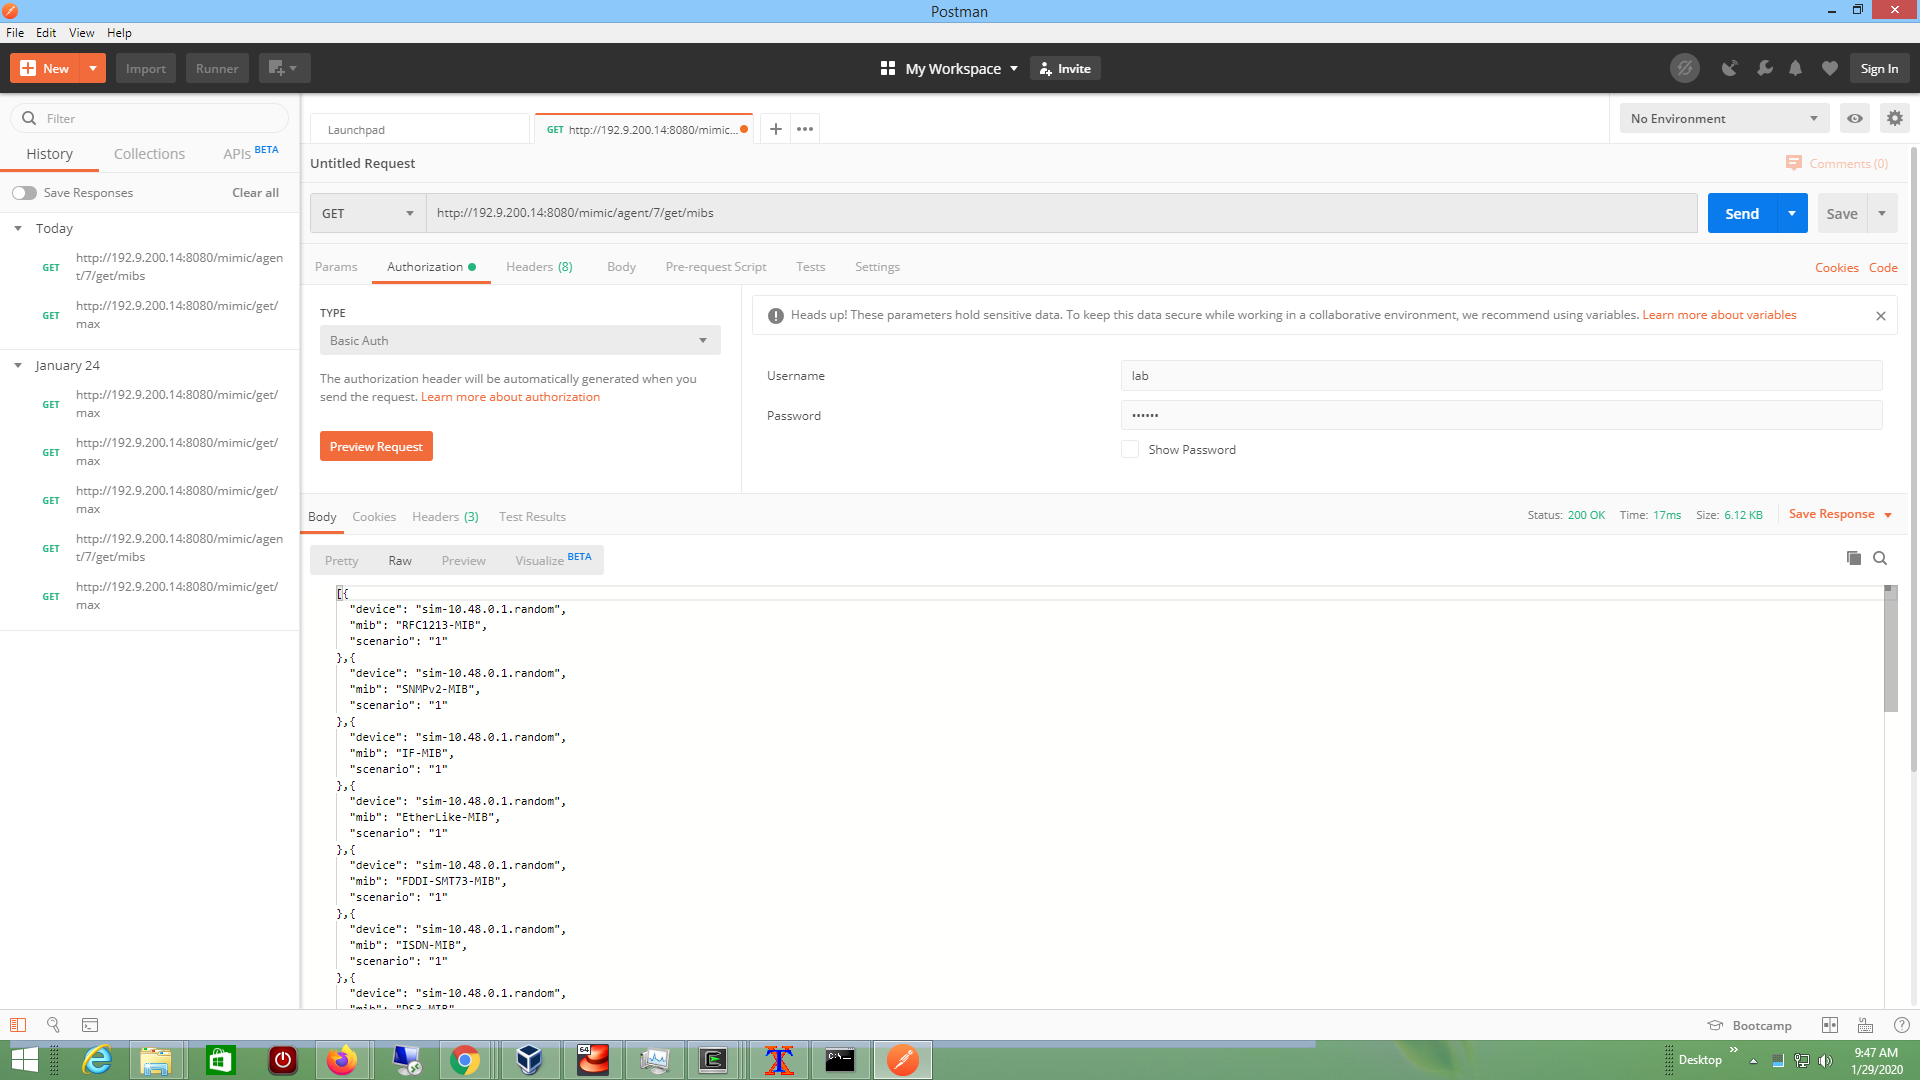
Task: Open the notifications bell icon
Action: pos(1796,68)
